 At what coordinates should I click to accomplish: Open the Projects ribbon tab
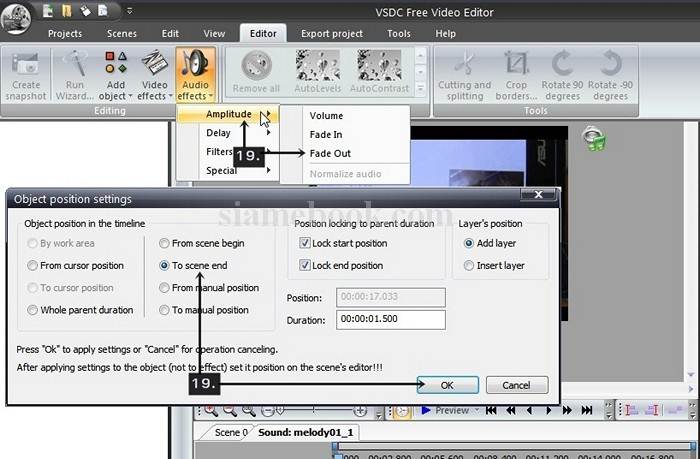[65, 33]
